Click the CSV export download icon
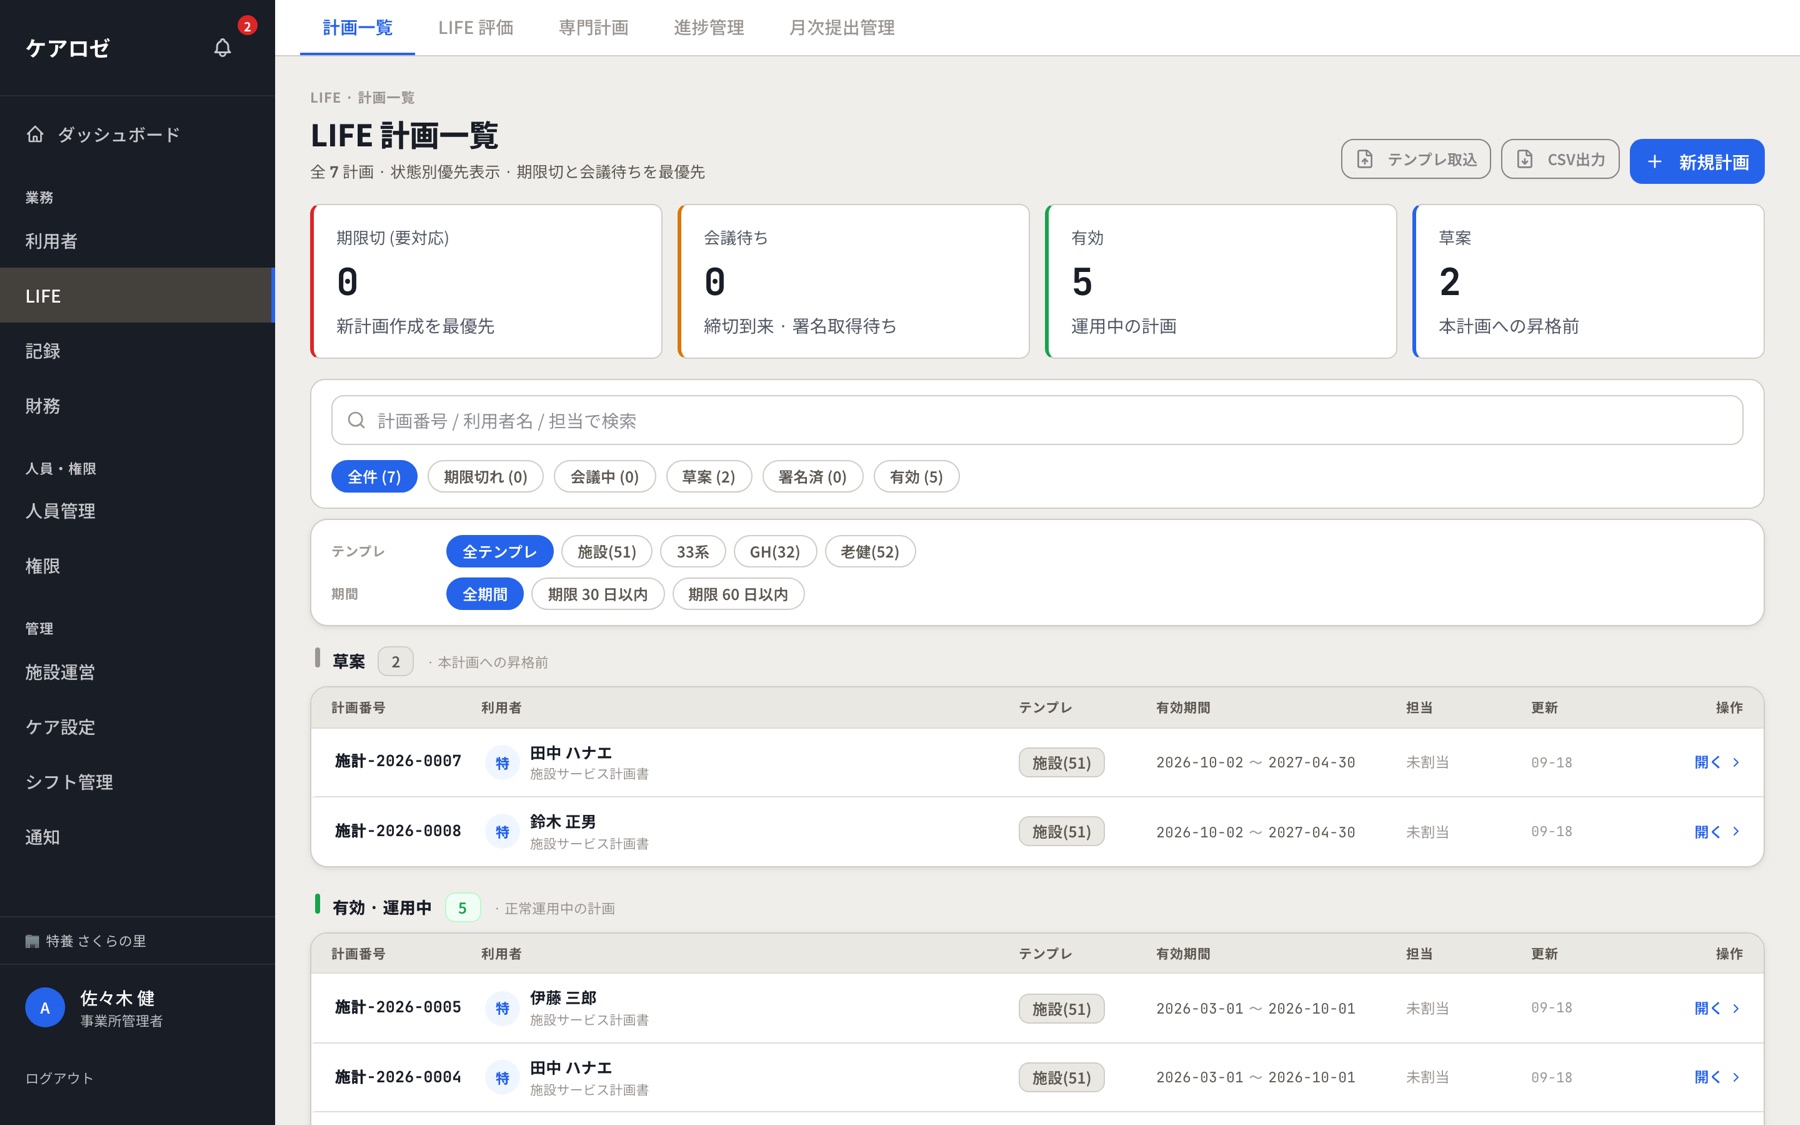 pyautogui.click(x=1525, y=159)
